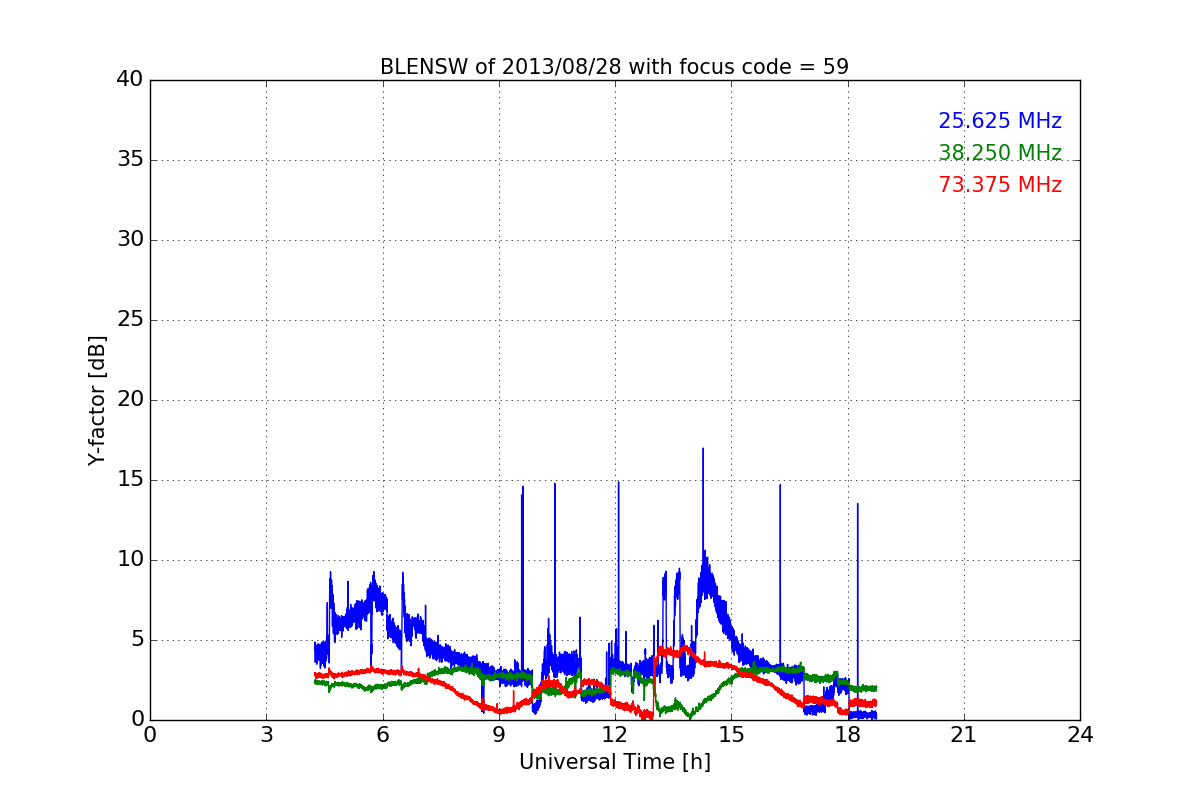Image resolution: width=1200 pixels, height=800 pixels.
Task: Click the y-axis tick label 30
Action: pos(129,240)
